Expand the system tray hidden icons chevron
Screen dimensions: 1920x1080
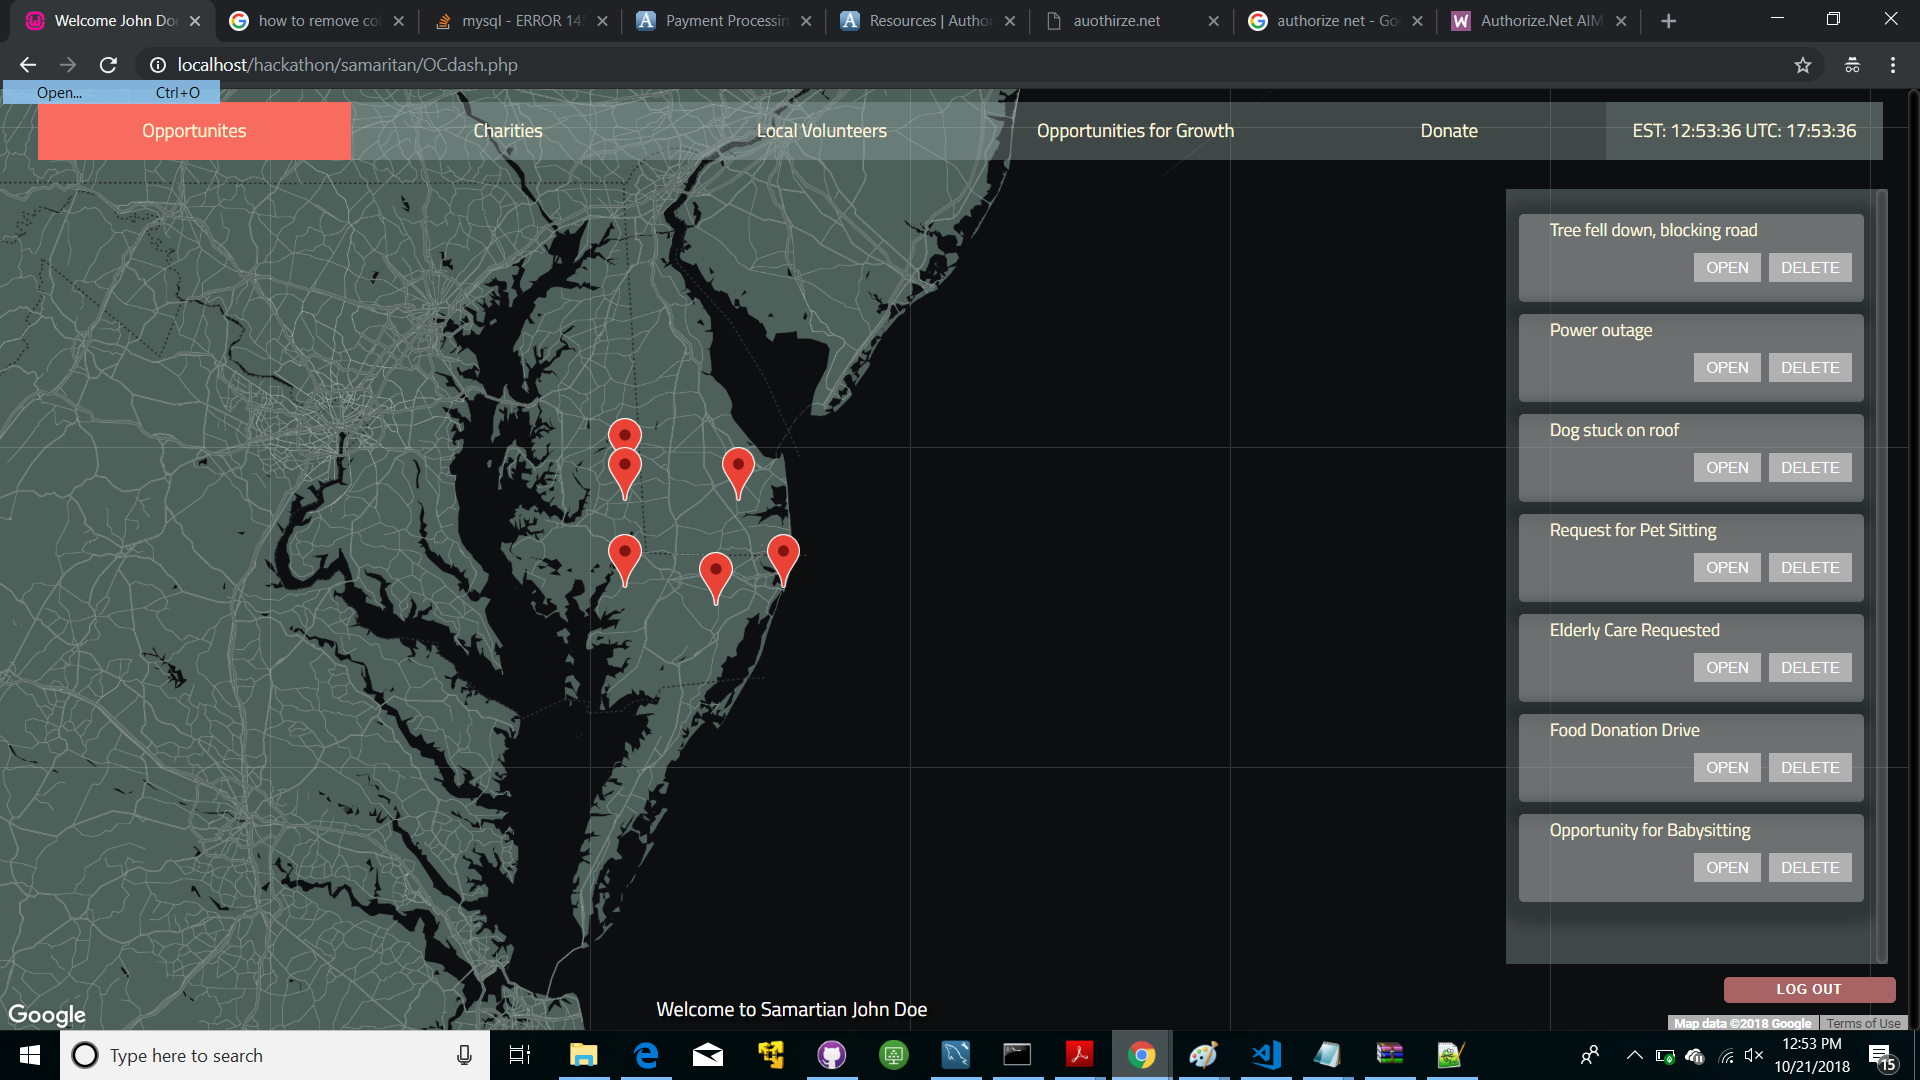(x=1634, y=1055)
